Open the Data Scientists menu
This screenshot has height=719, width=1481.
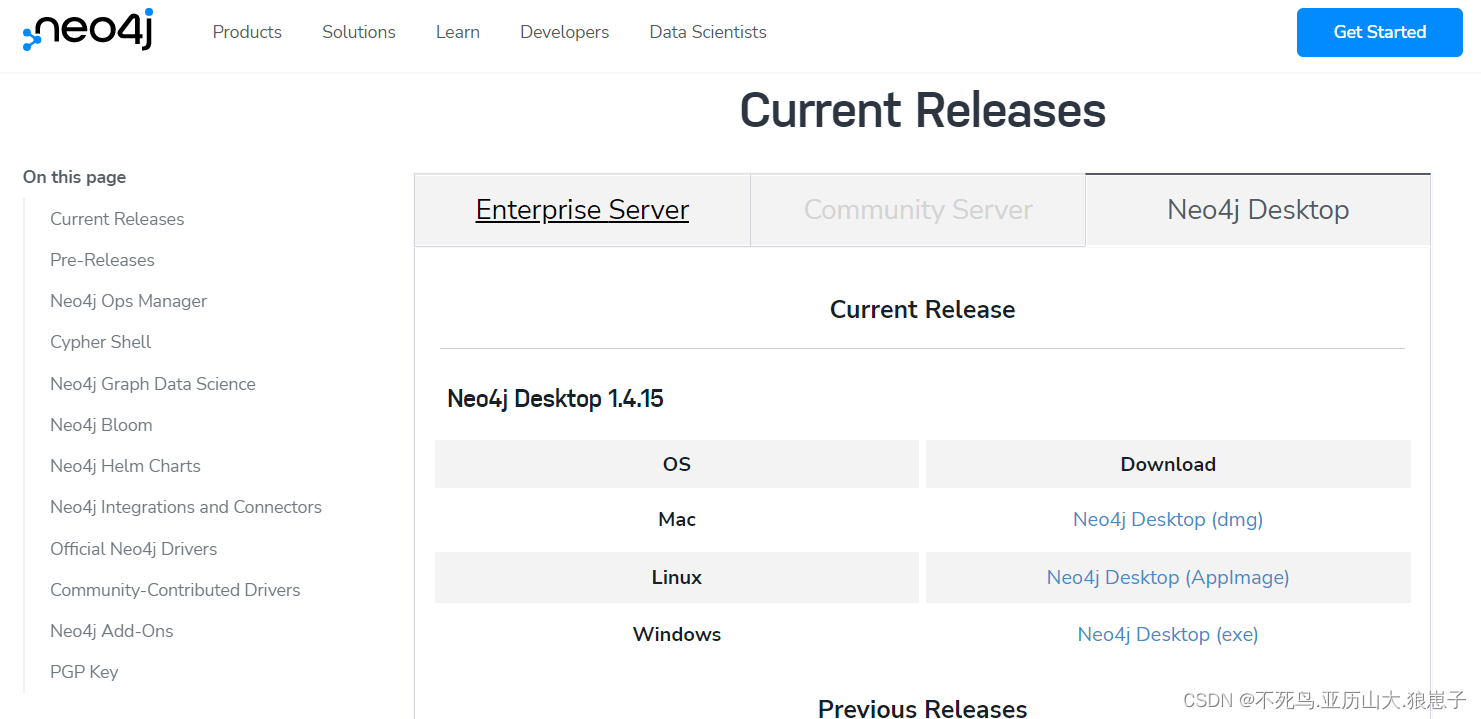coord(707,32)
